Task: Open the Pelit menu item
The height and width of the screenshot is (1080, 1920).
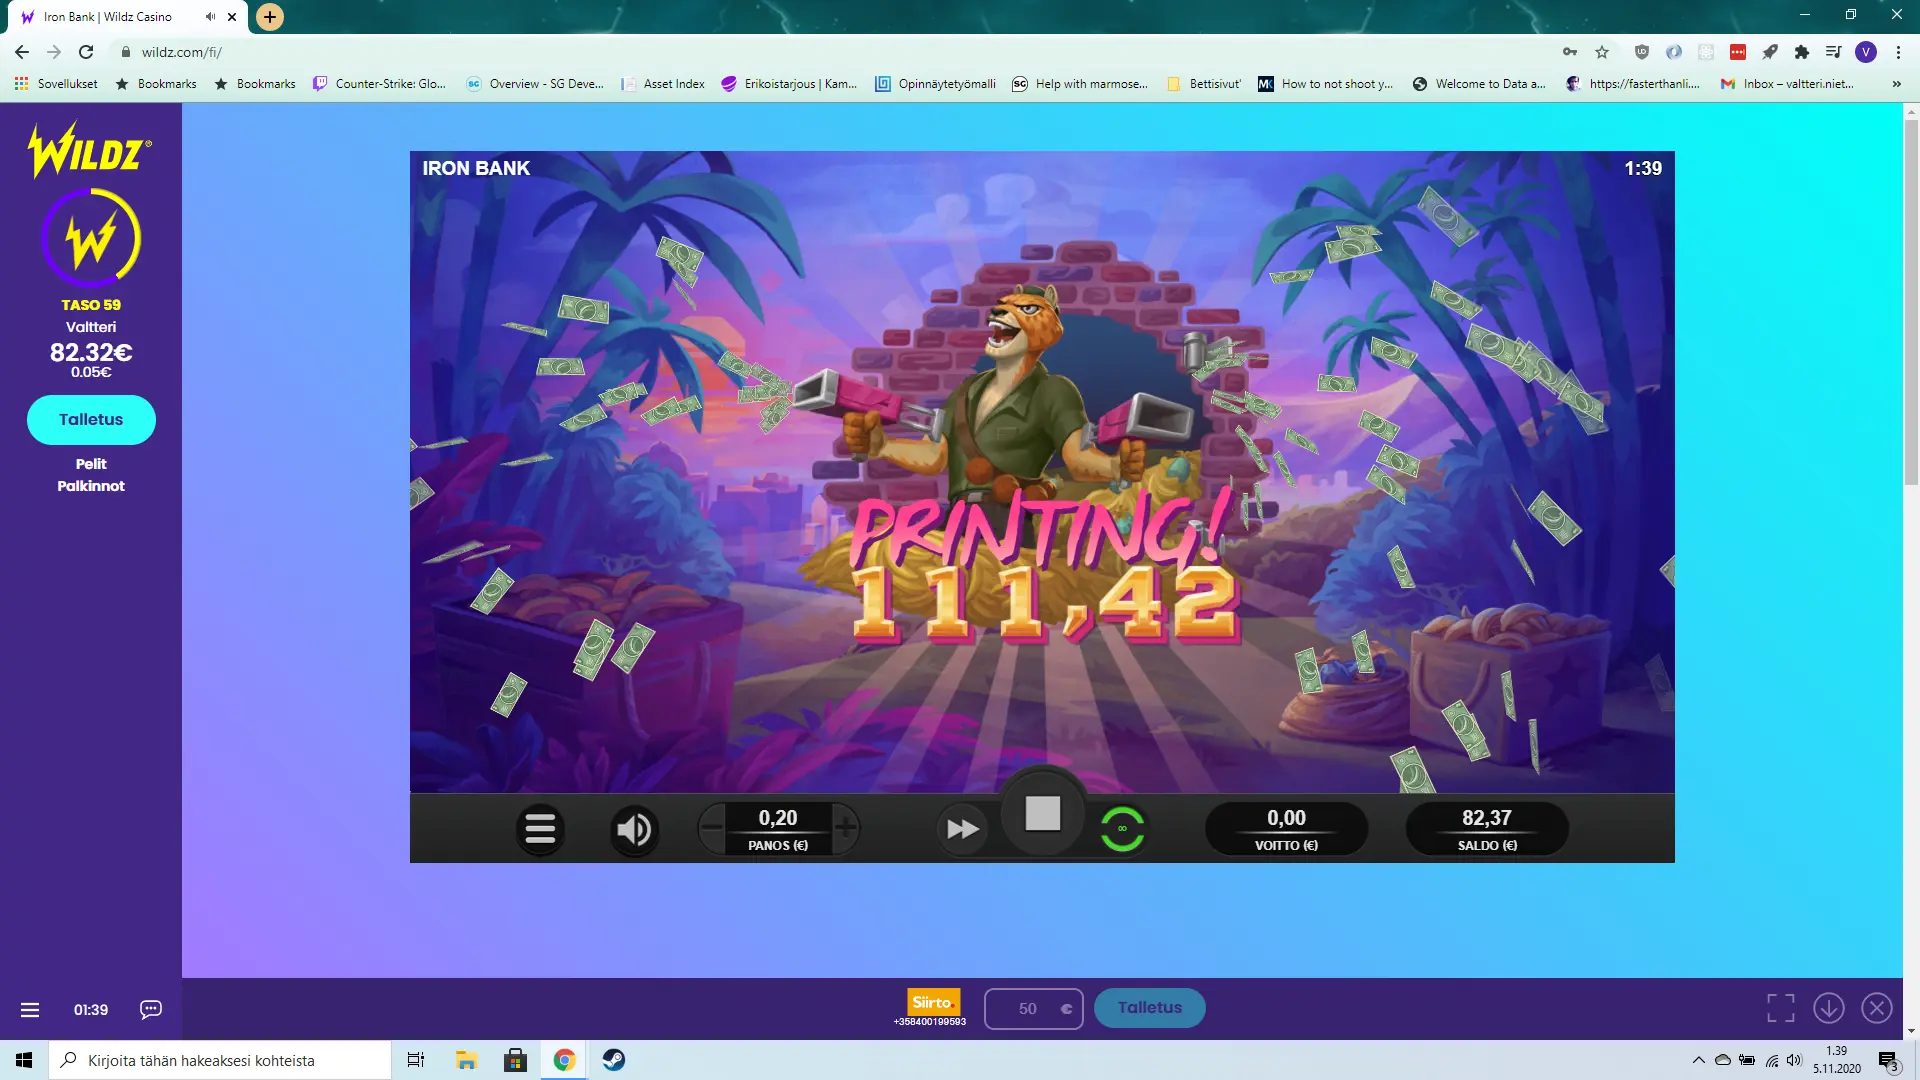Action: click(x=91, y=464)
